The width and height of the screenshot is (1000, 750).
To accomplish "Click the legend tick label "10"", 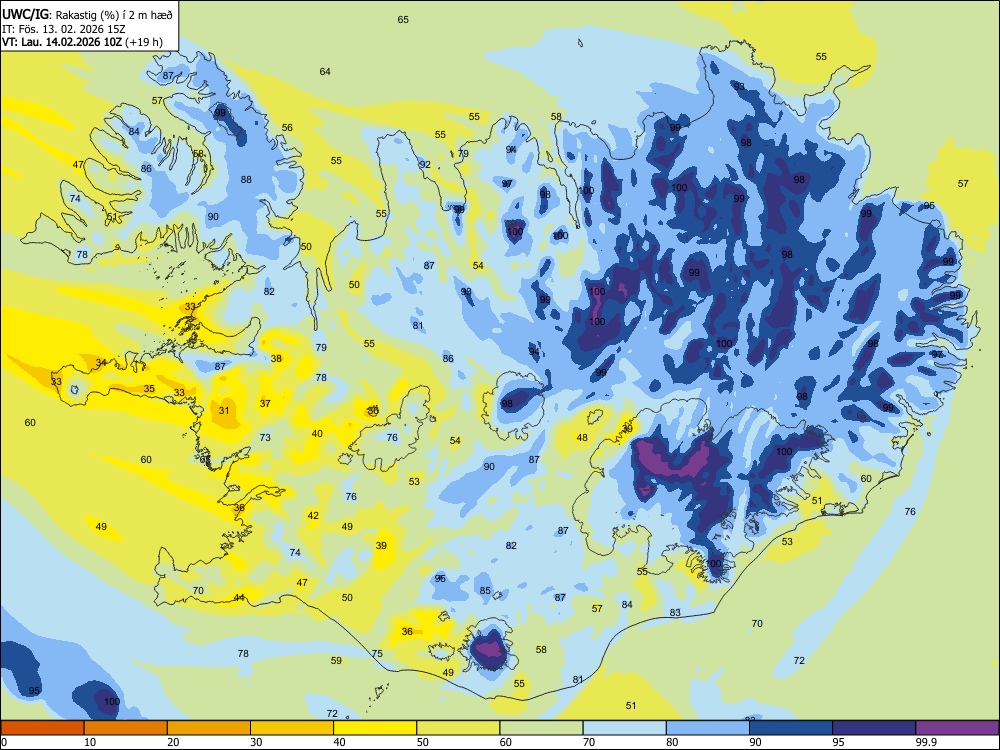I will pos(90,742).
